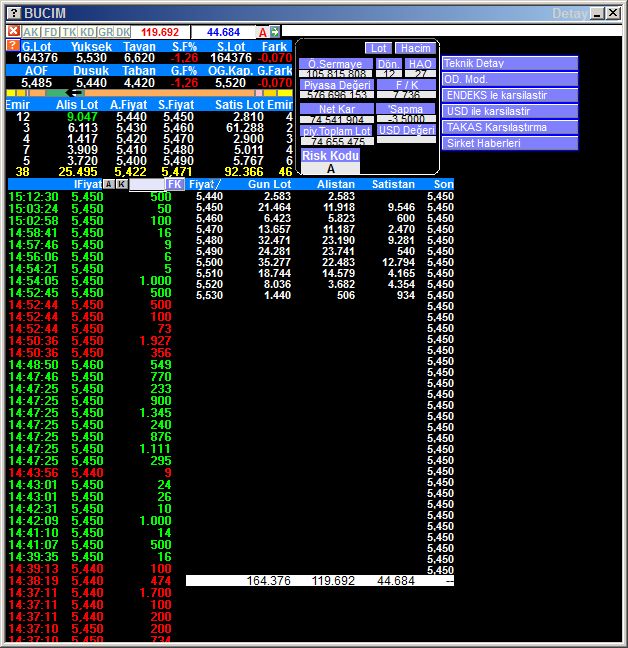628x648 pixels.
Task: Click the piy.Toplam Lot label
Action: tap(337, 131)
